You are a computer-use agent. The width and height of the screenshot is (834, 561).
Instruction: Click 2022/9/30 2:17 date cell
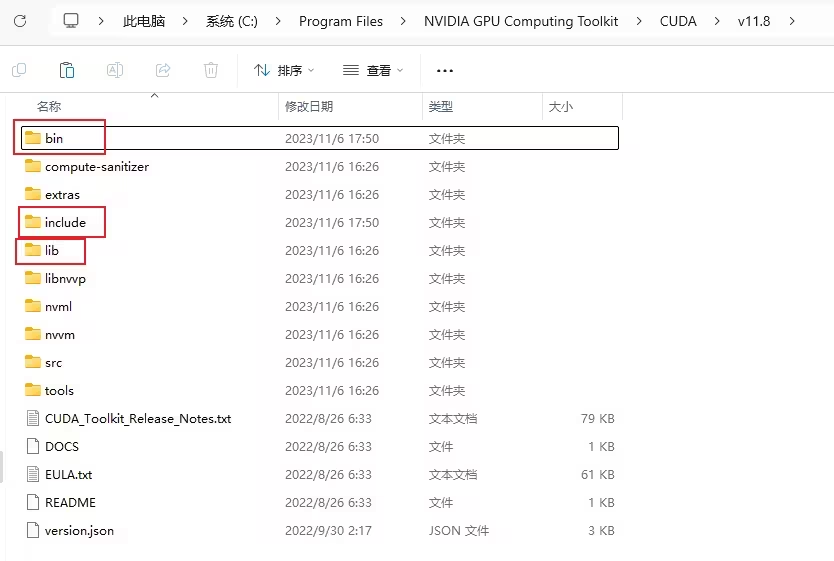point(328,531)
